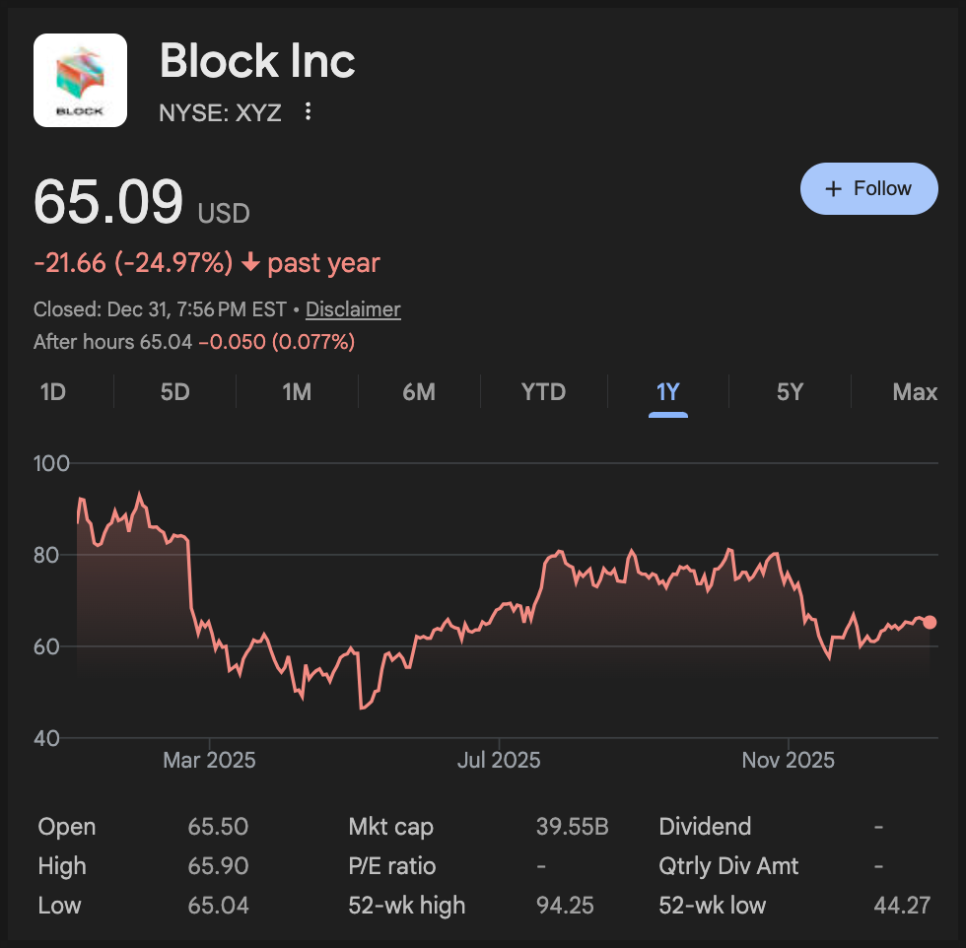Show the 5Y price chart
Image resolution: width=966 pixels, height=948 pixels.
tap(790, 392)
